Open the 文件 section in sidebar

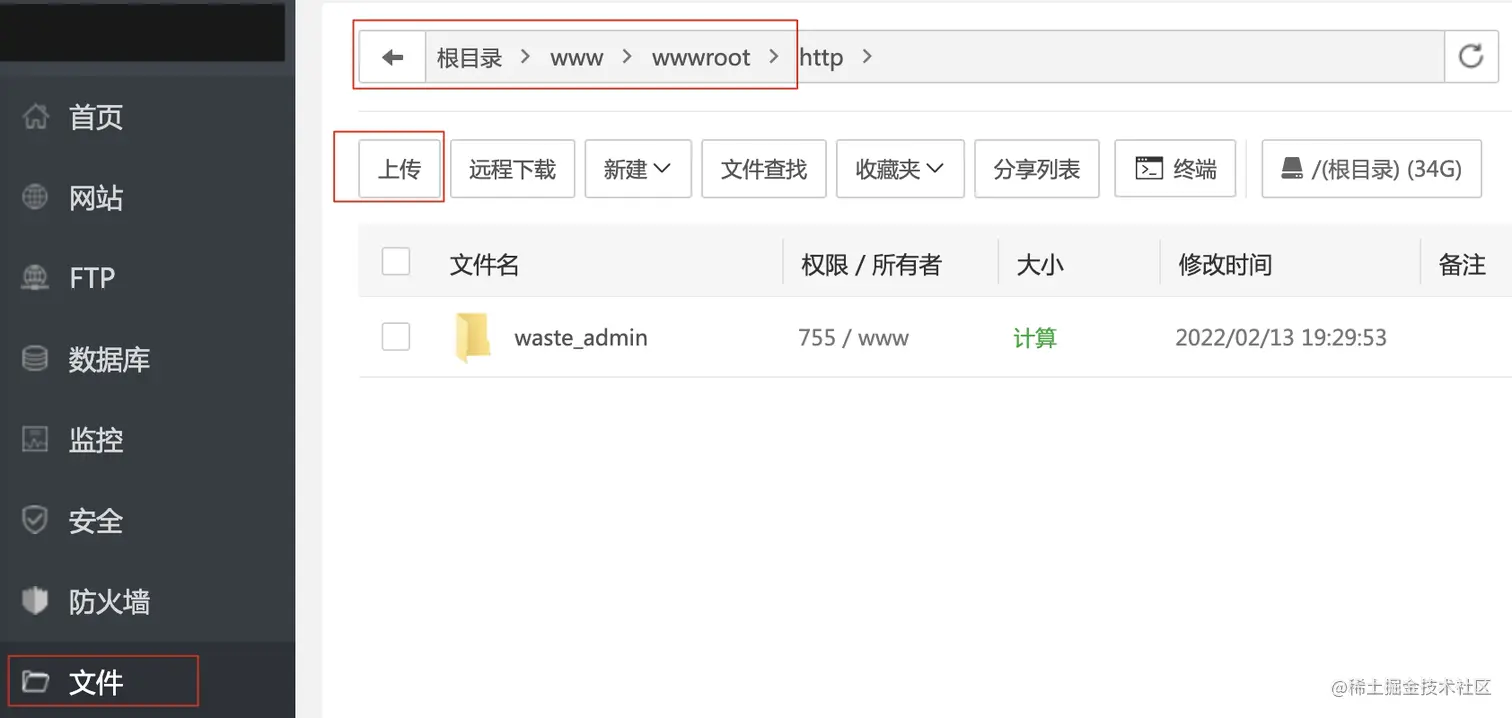pos(96,682)
